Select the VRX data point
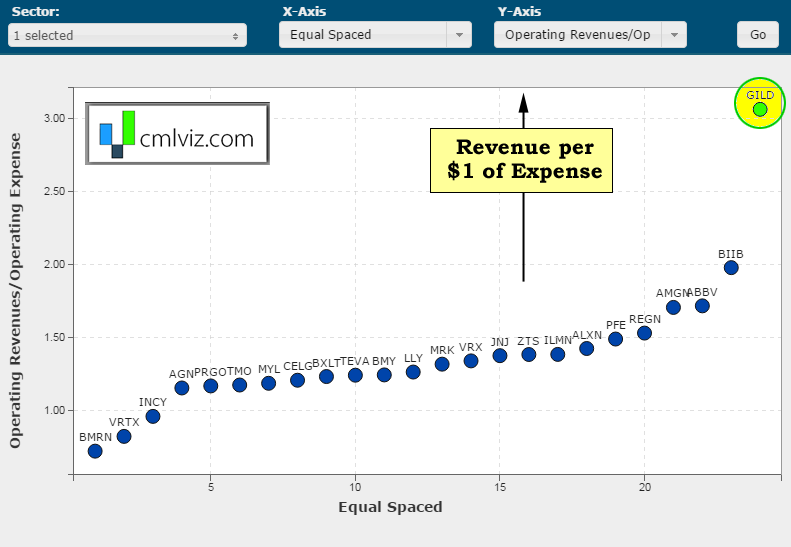Image resolution: width=791 pixels, height=547 pixels. pos(471,361)
